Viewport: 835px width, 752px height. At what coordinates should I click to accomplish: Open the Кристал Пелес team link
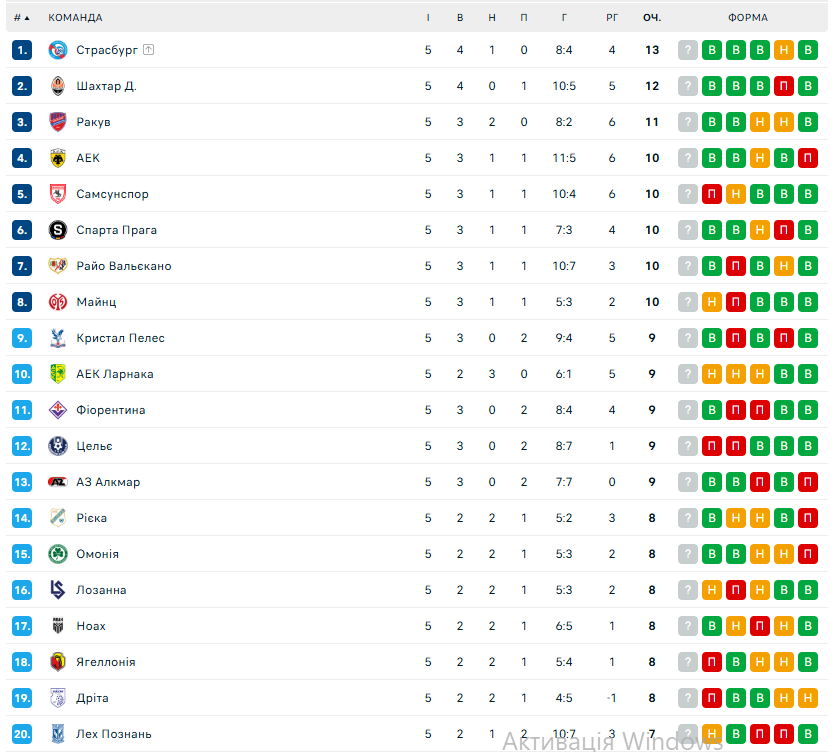[120, 338]
